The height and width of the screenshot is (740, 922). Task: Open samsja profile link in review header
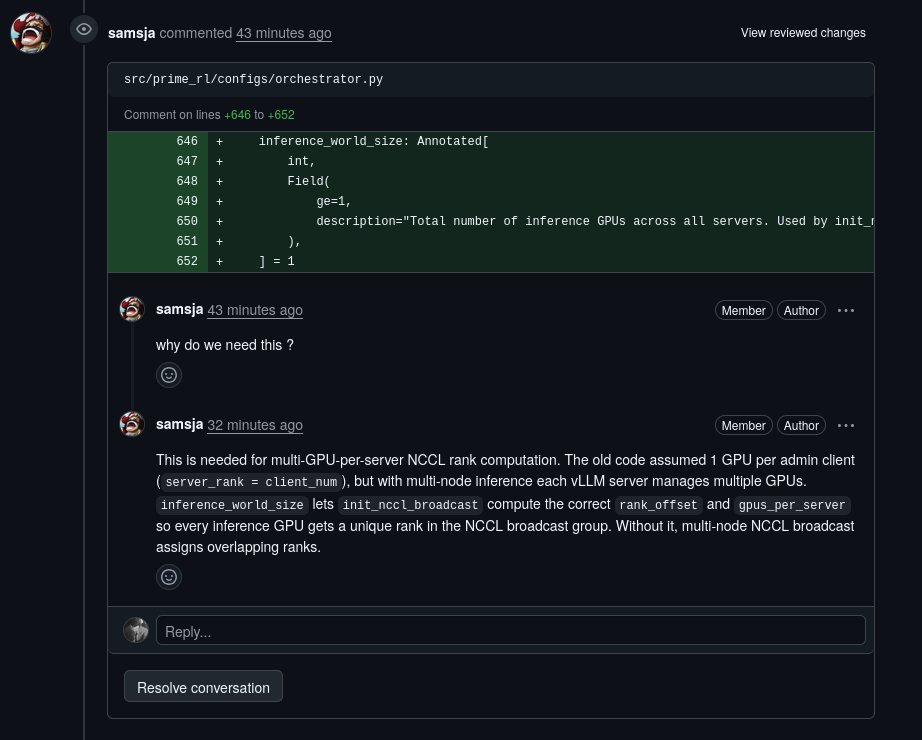coord(132,33)
